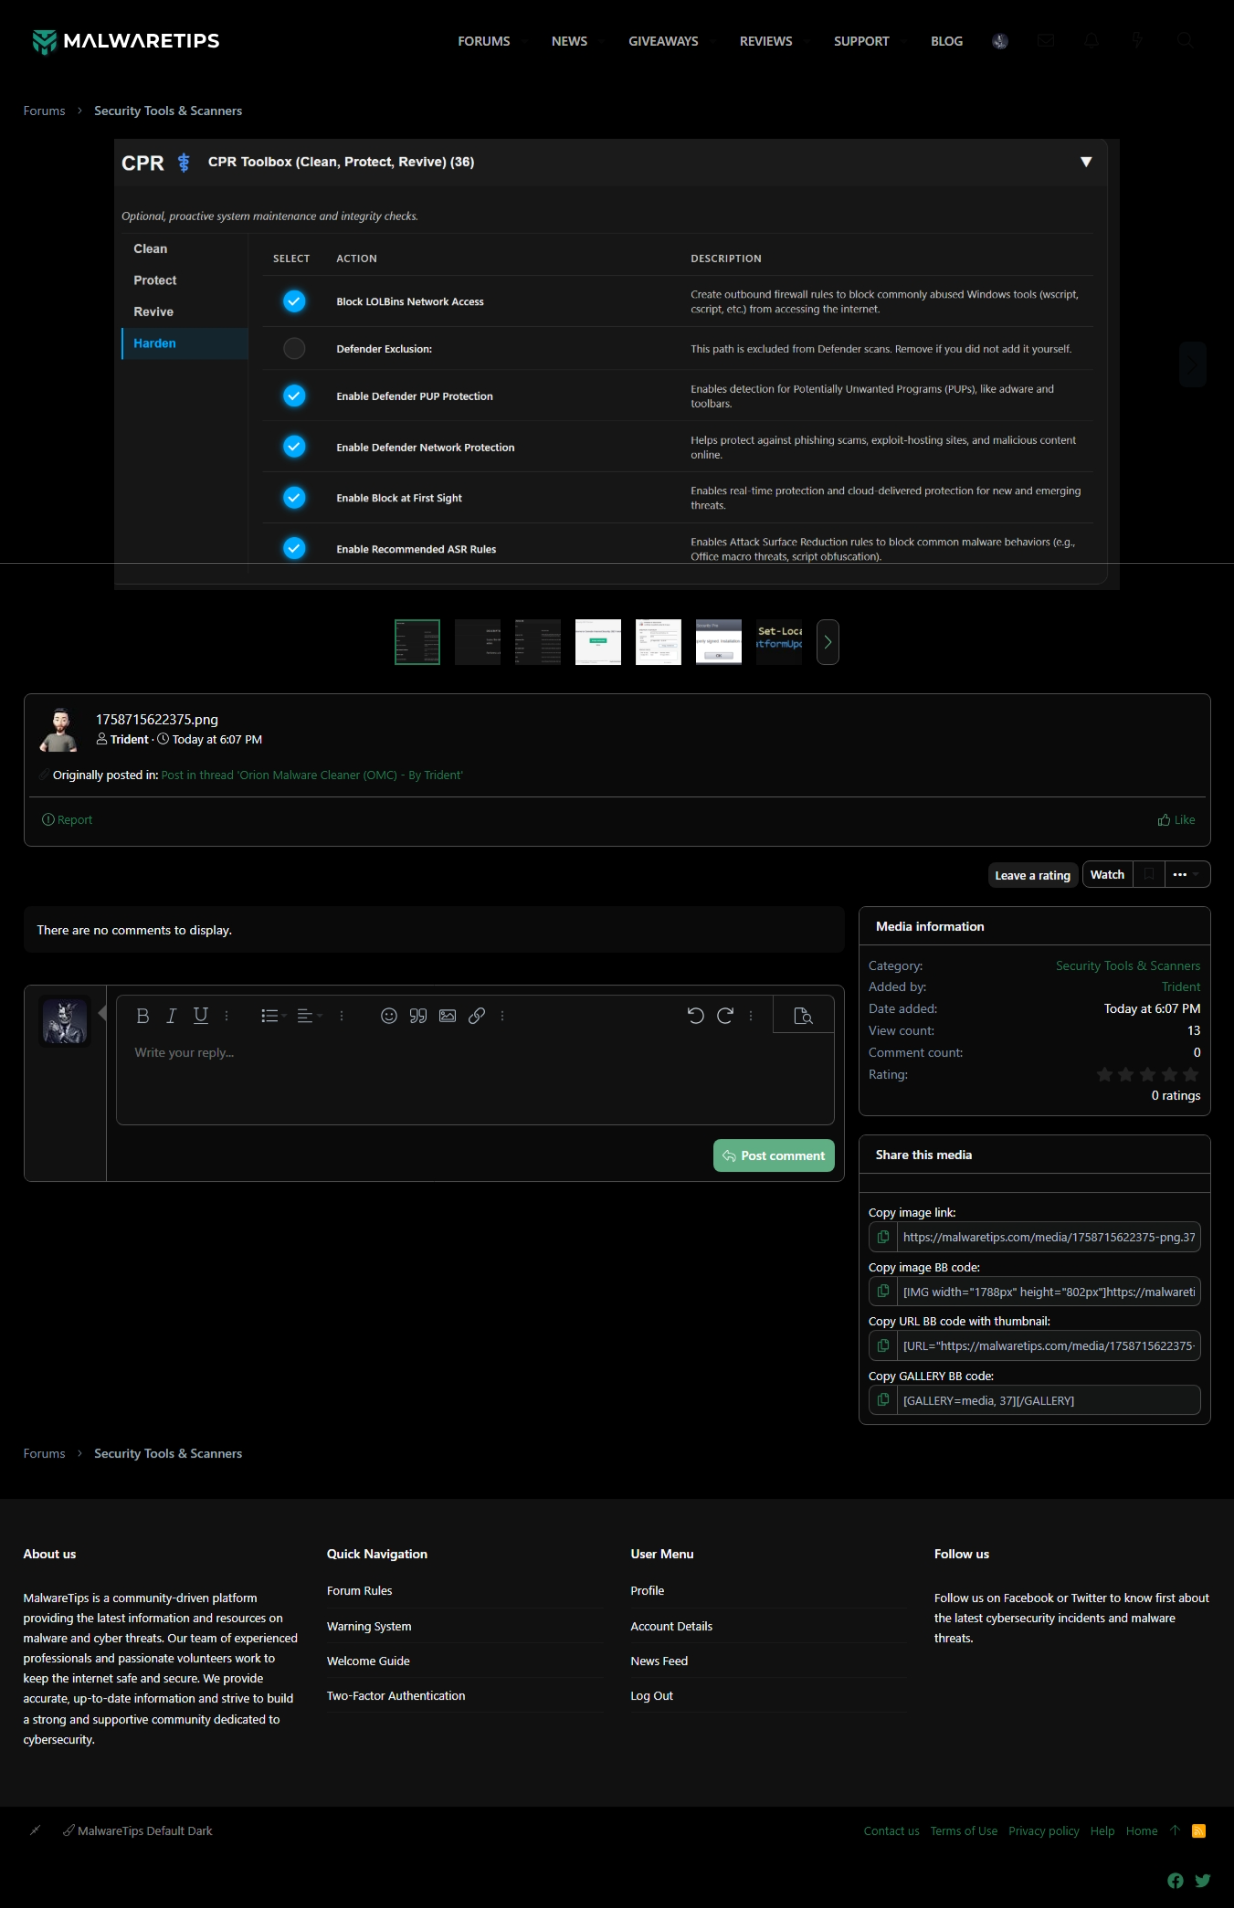Open the list type dropdown
The image size is (1234, 1908).
click(x=273, y=1016)
